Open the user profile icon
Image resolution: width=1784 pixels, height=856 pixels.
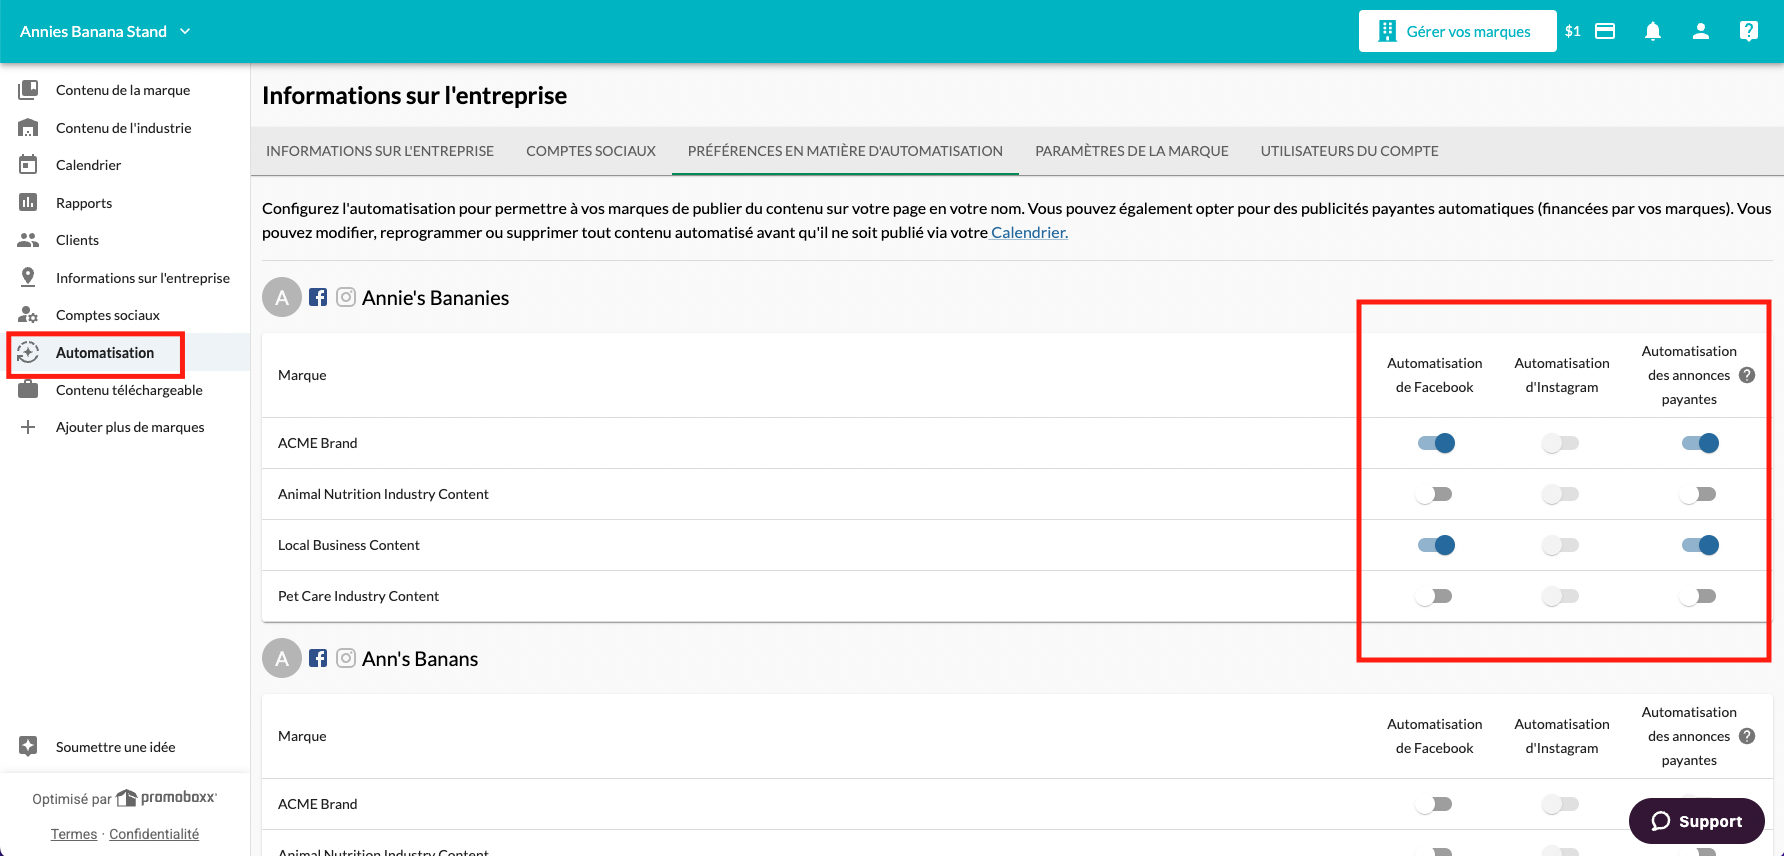point(1701,31)
